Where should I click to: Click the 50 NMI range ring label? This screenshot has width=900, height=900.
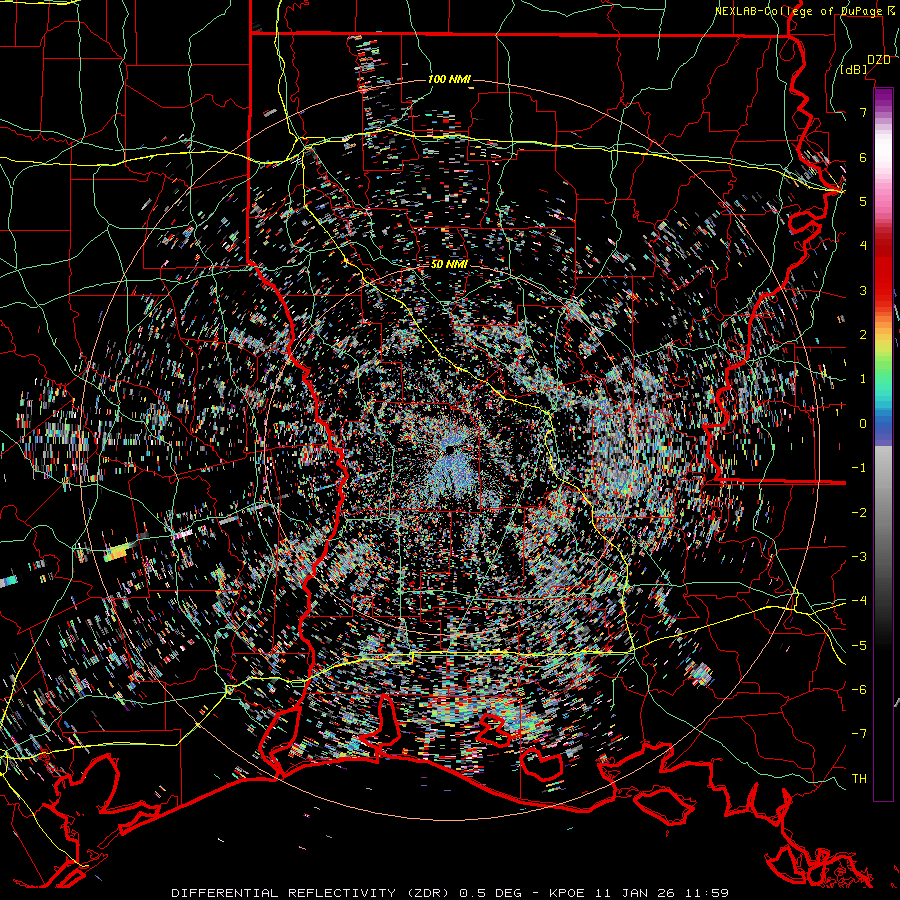[x=449, y=265]
